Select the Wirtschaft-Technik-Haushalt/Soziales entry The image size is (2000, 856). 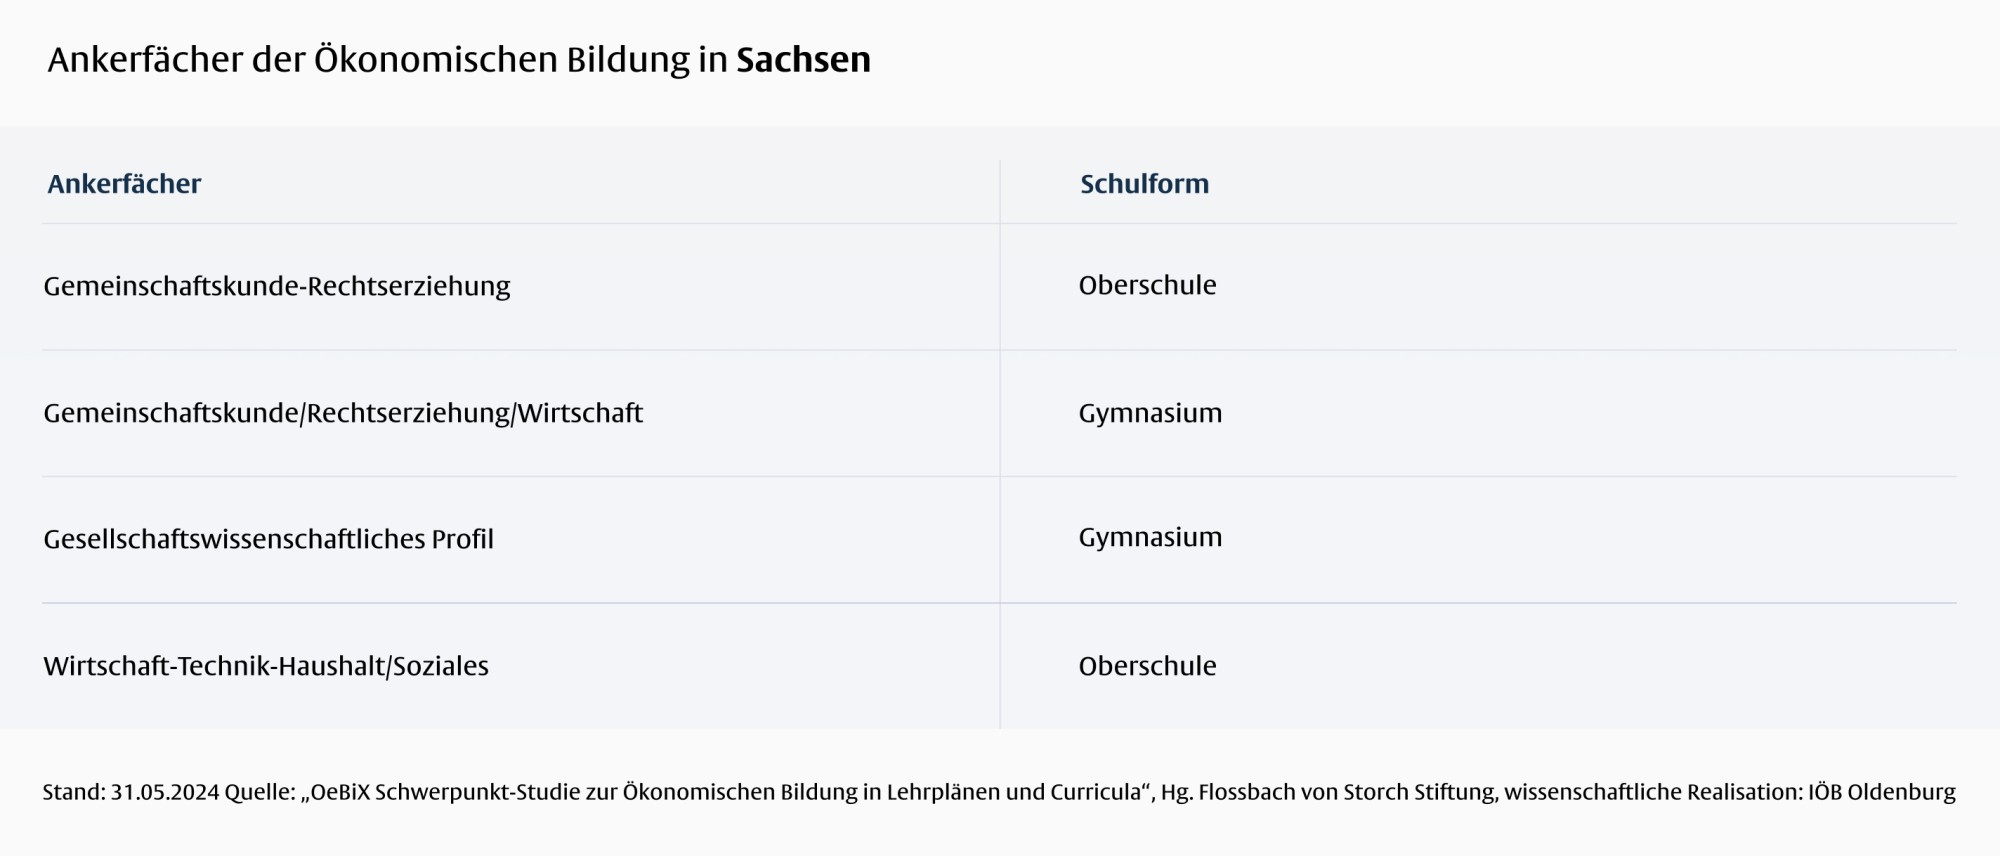(266, 666)
